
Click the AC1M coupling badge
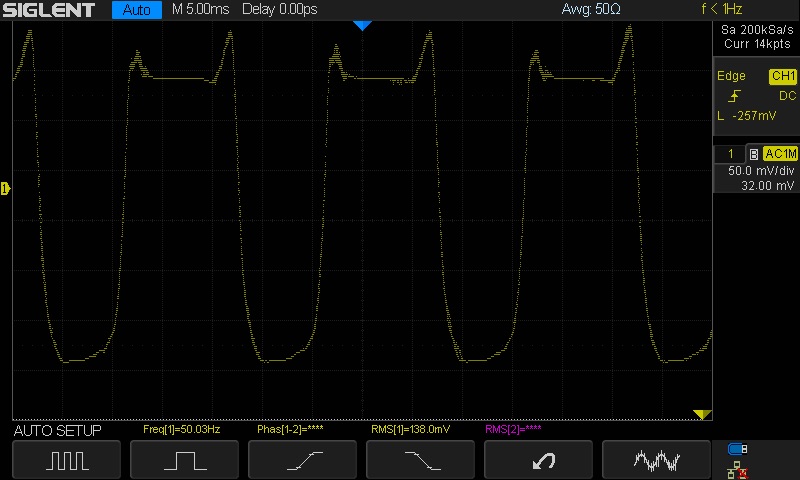[780, 154]
